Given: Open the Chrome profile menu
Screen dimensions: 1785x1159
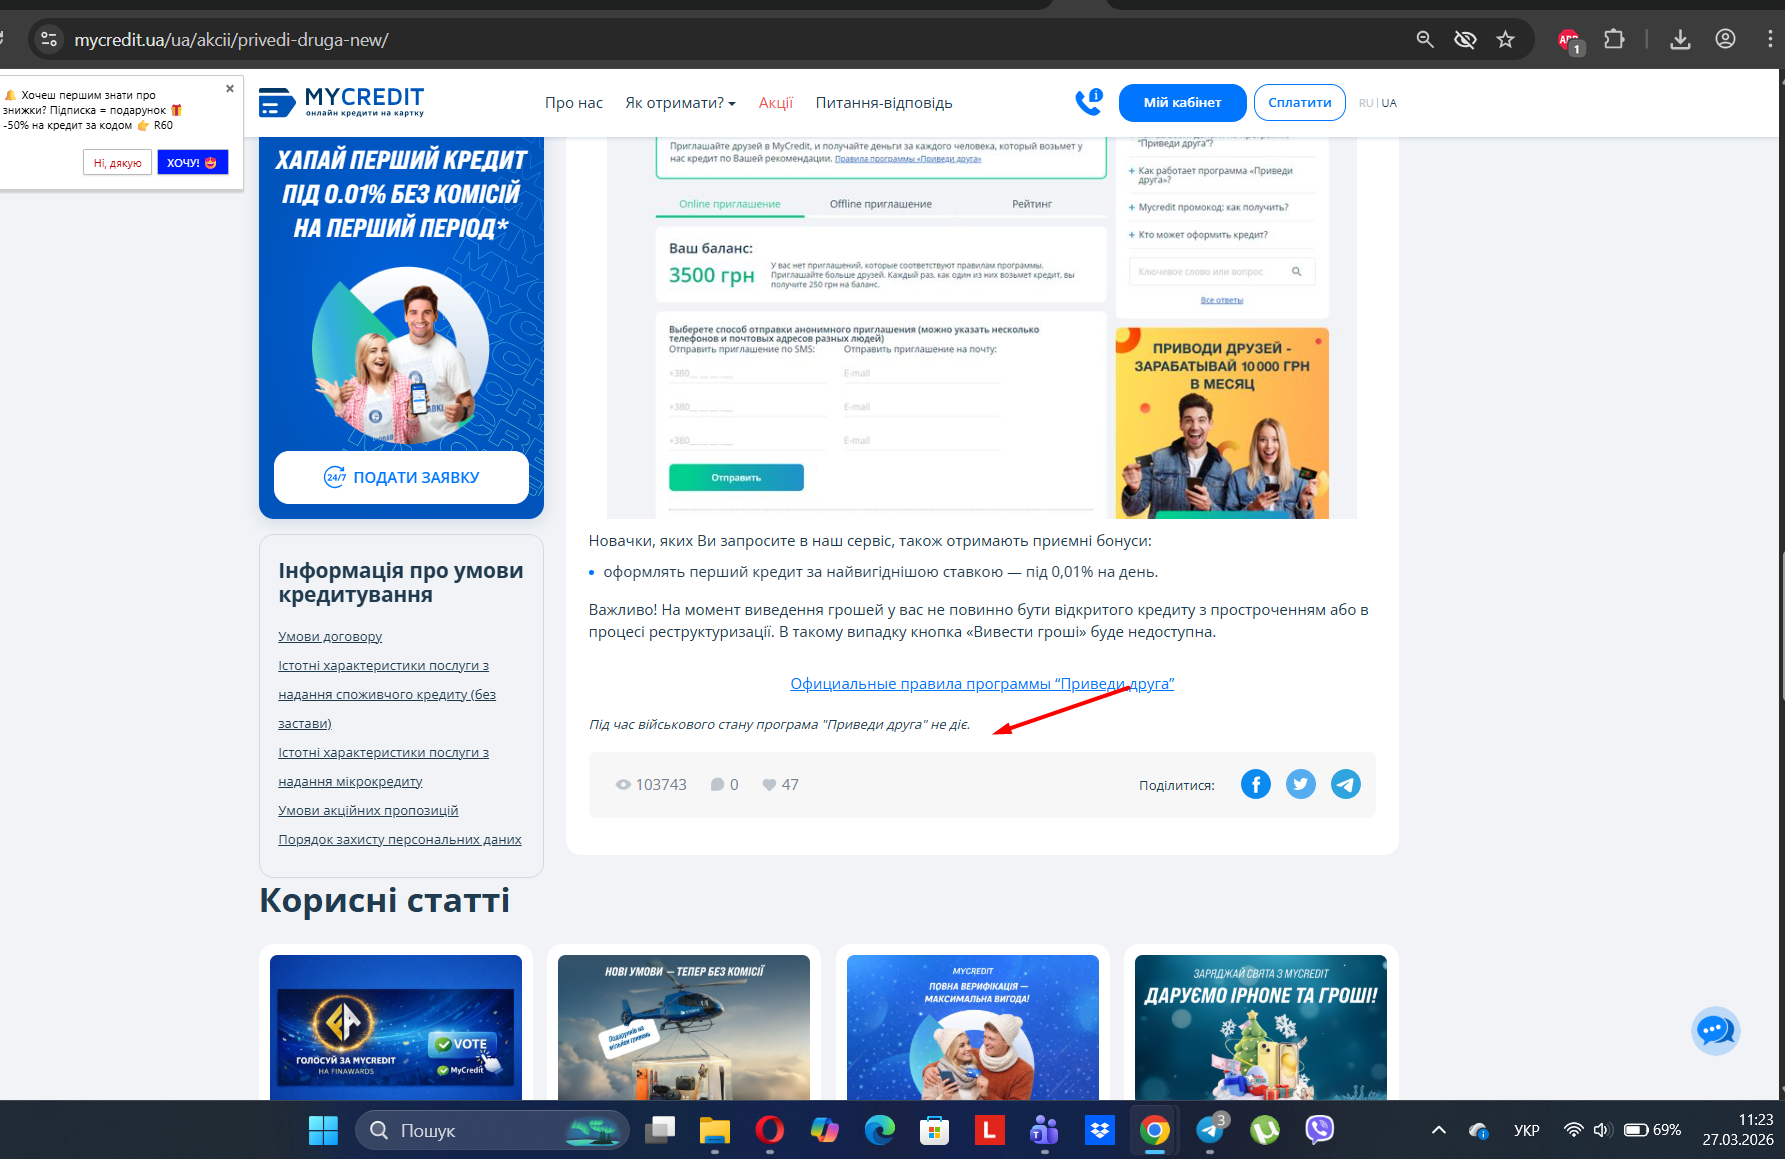Looking at the screenshot, I should click(1725, 40).
